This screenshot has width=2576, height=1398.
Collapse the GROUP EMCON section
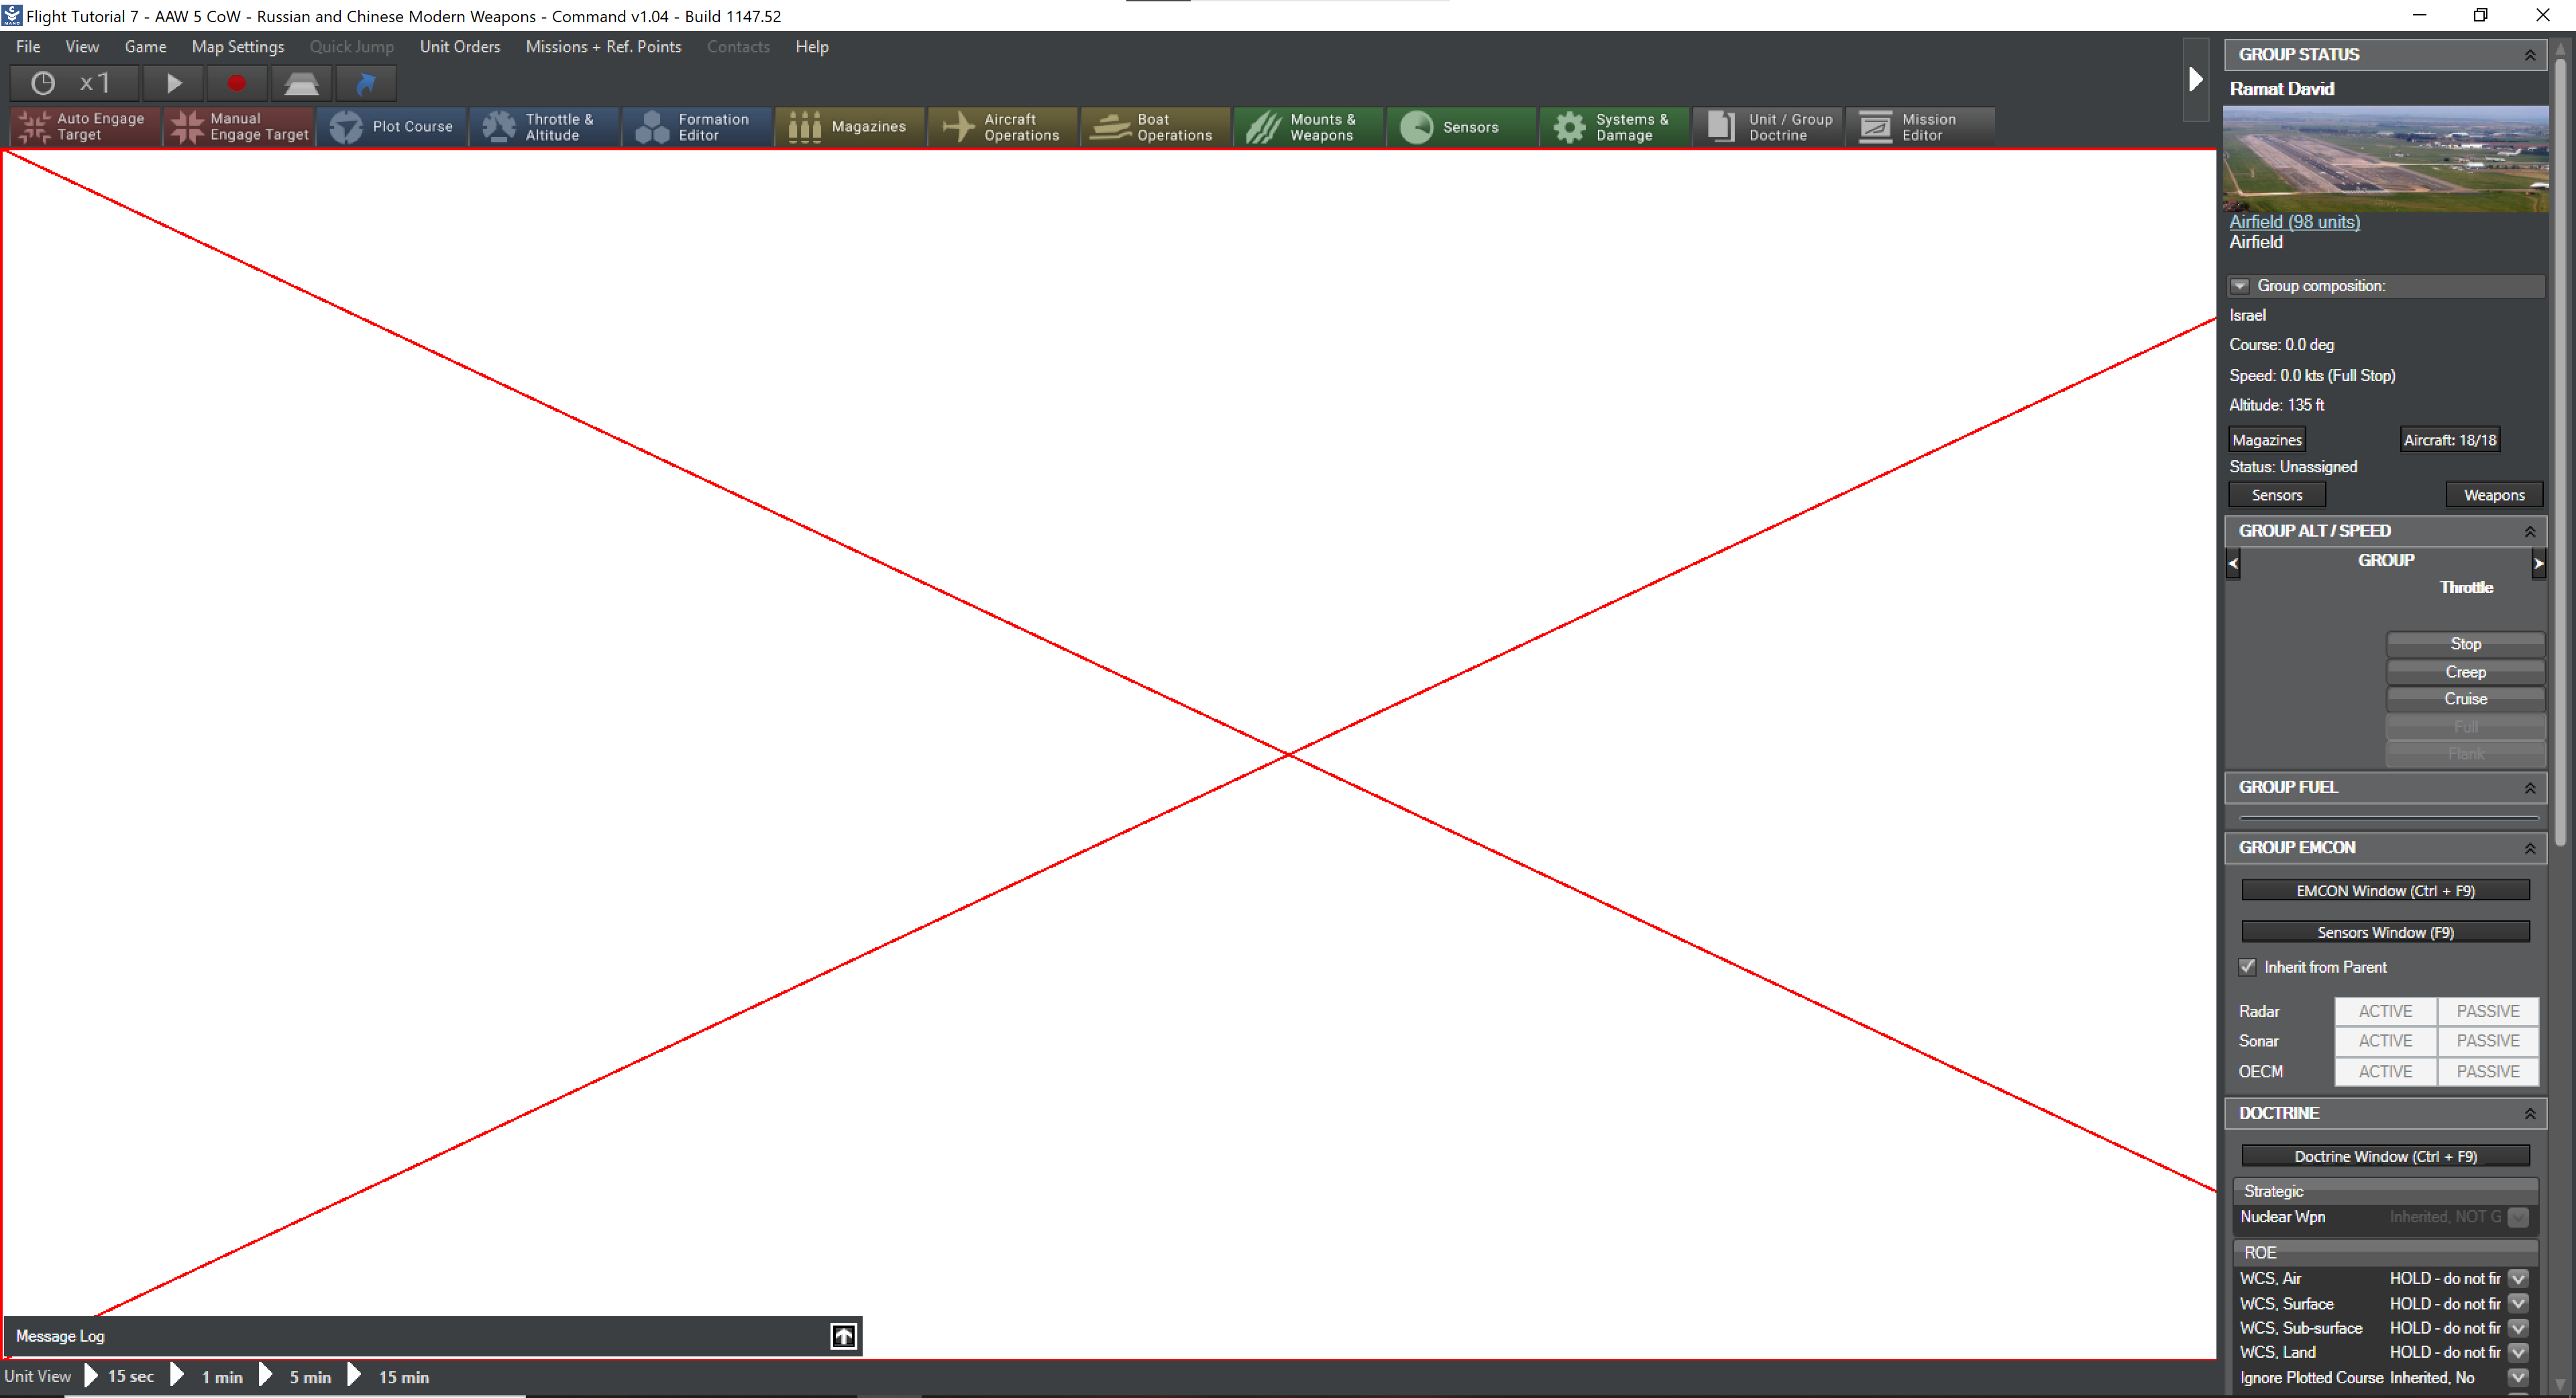tap(2529, 848)
